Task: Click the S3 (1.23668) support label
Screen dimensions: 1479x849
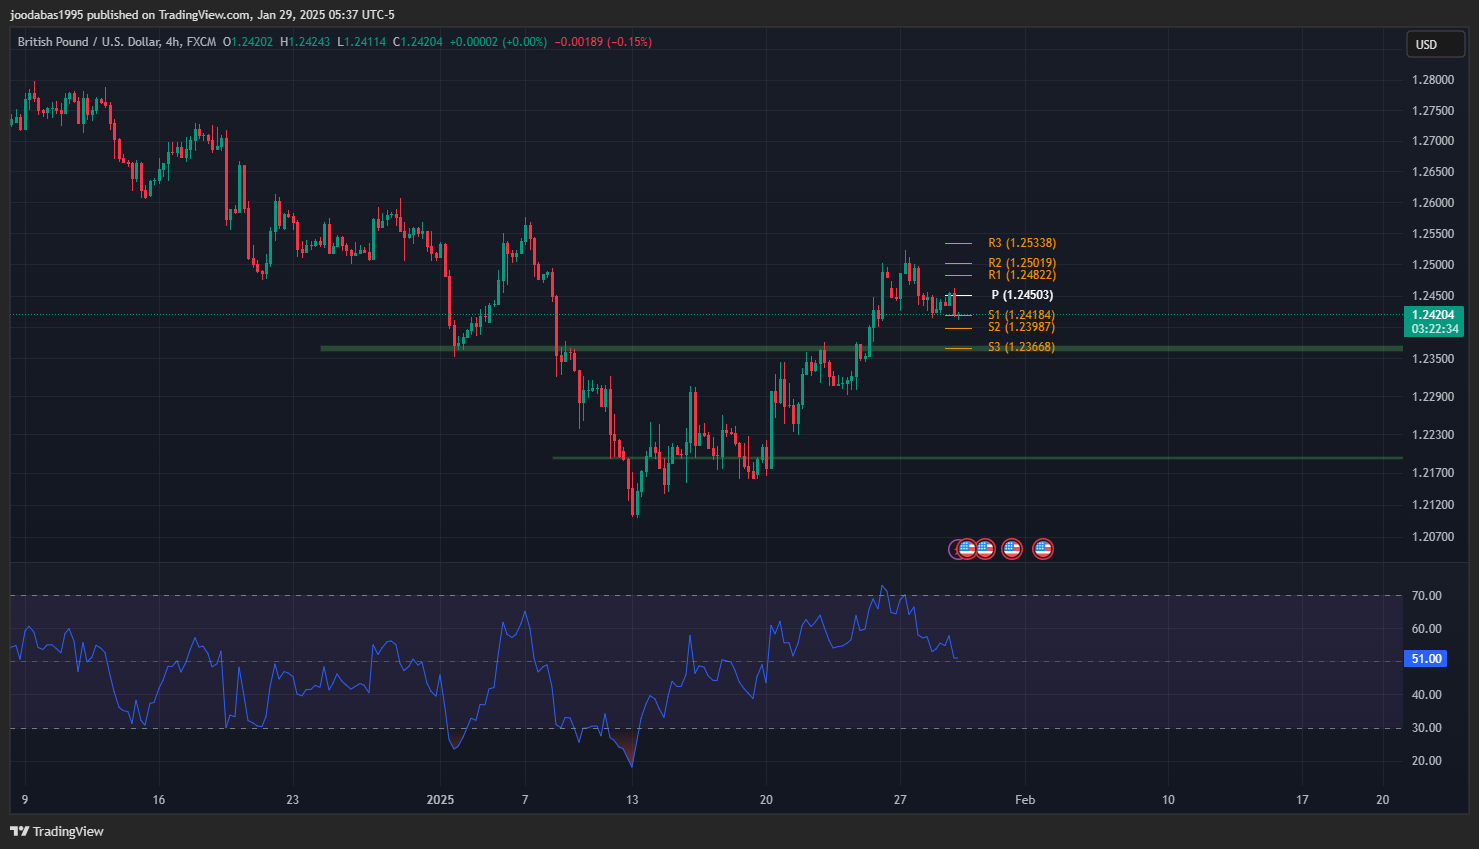Action: pos(1021,347)
